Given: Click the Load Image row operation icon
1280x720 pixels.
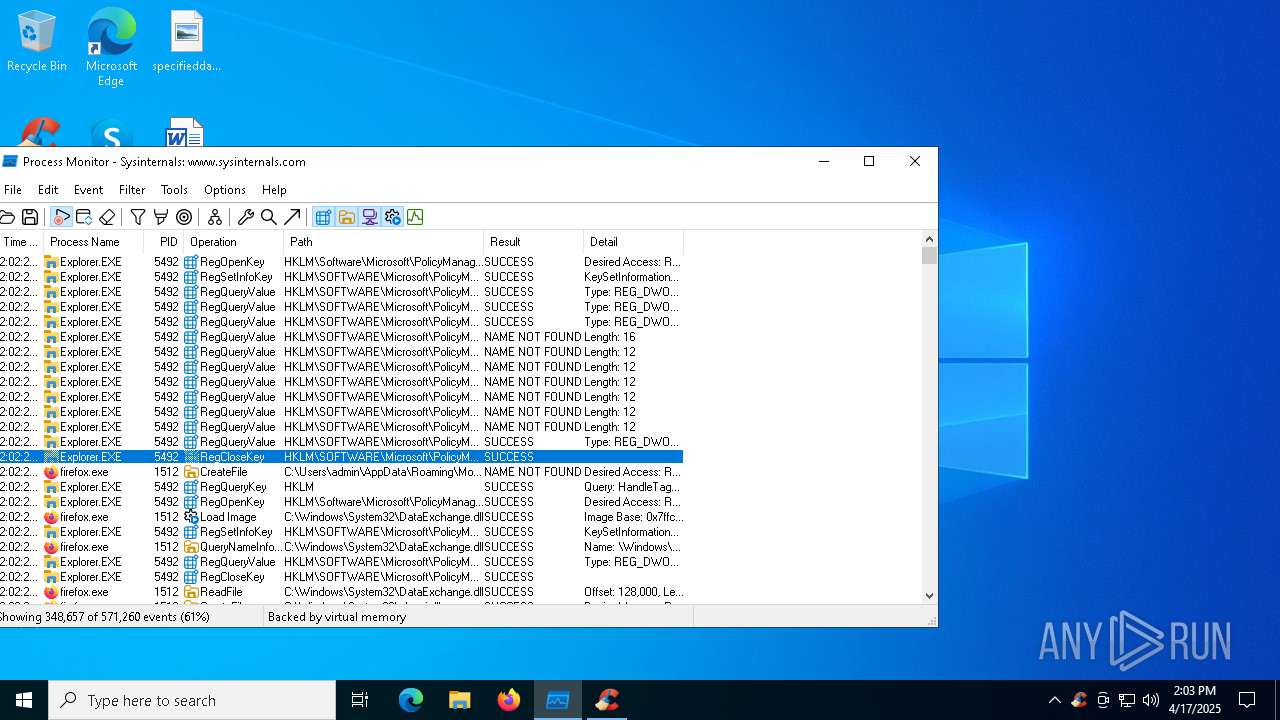Looking at the screenshot, I should coord(191,517).
